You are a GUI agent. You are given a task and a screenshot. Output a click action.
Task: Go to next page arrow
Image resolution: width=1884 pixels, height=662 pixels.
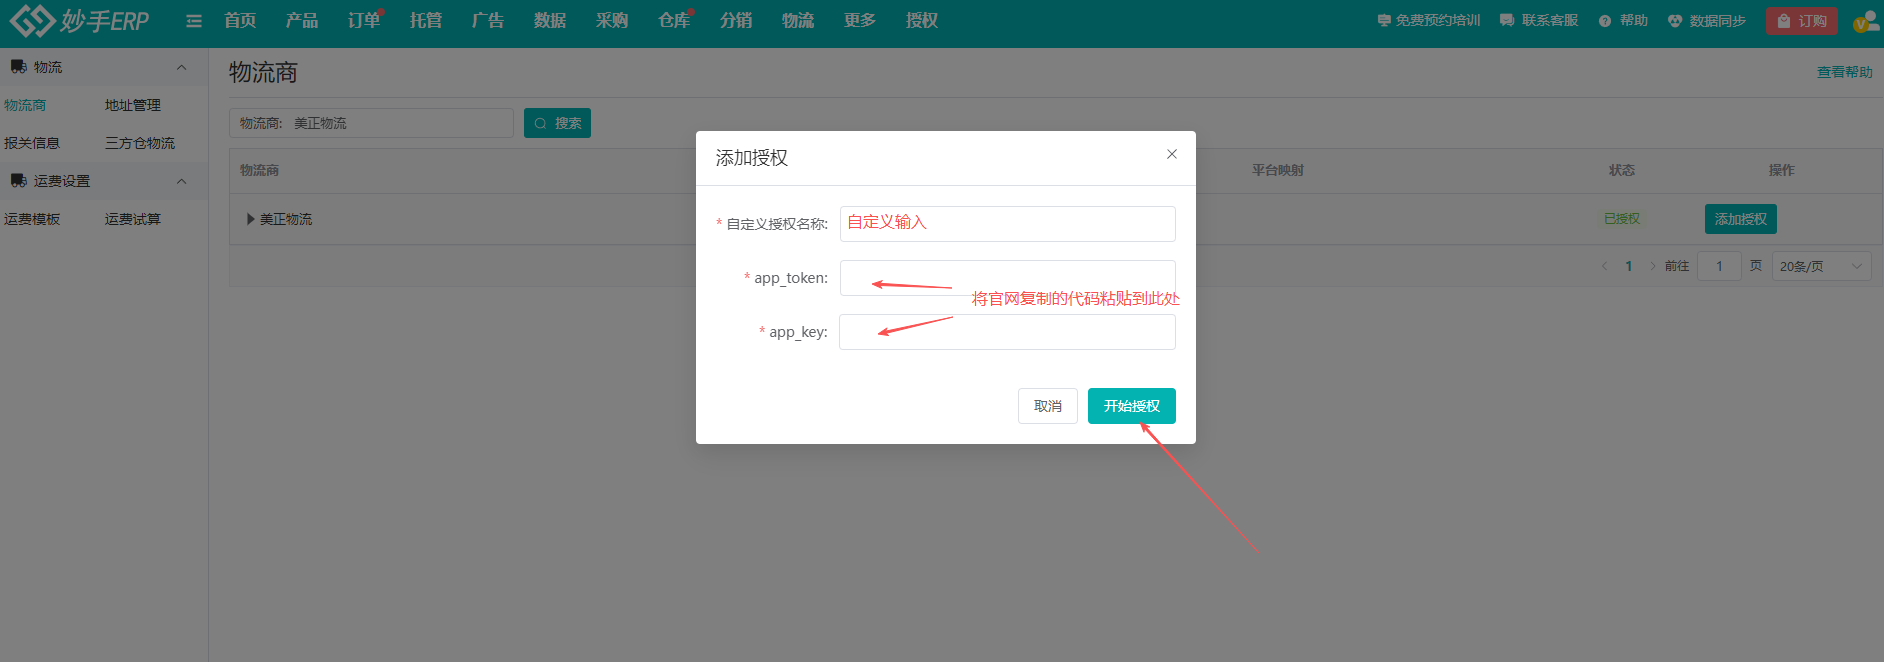[1653, 266]
